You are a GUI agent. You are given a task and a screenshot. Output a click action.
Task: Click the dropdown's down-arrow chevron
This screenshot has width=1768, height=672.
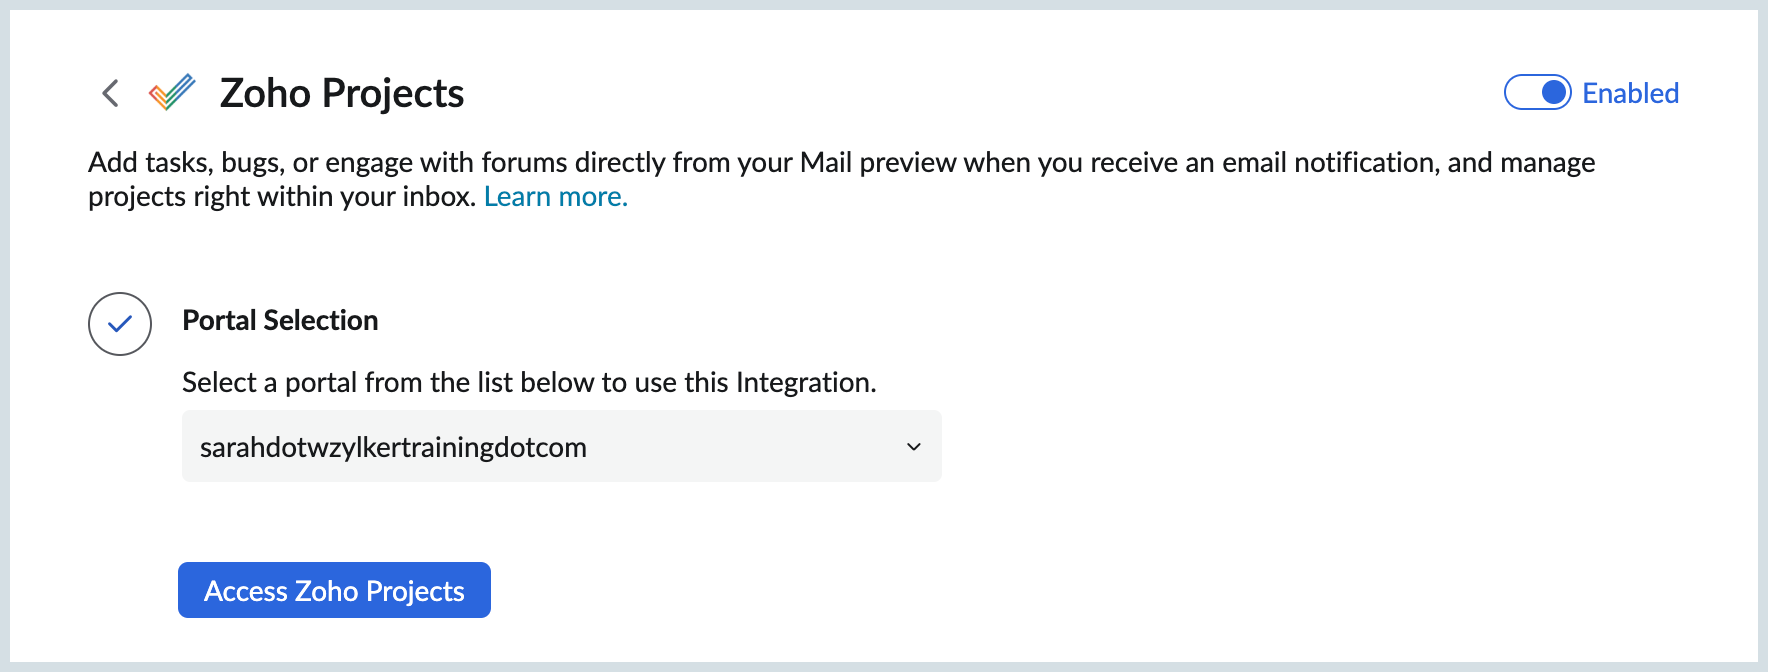click(913, 447)
